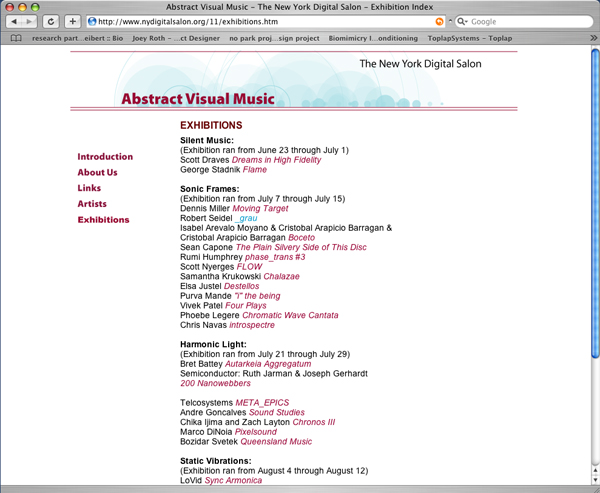Image resolution: width=600 pixels, height=493 pixels.
Task: Open Telcosystems' 'META_EPICS' link
Action: point(262,403)
